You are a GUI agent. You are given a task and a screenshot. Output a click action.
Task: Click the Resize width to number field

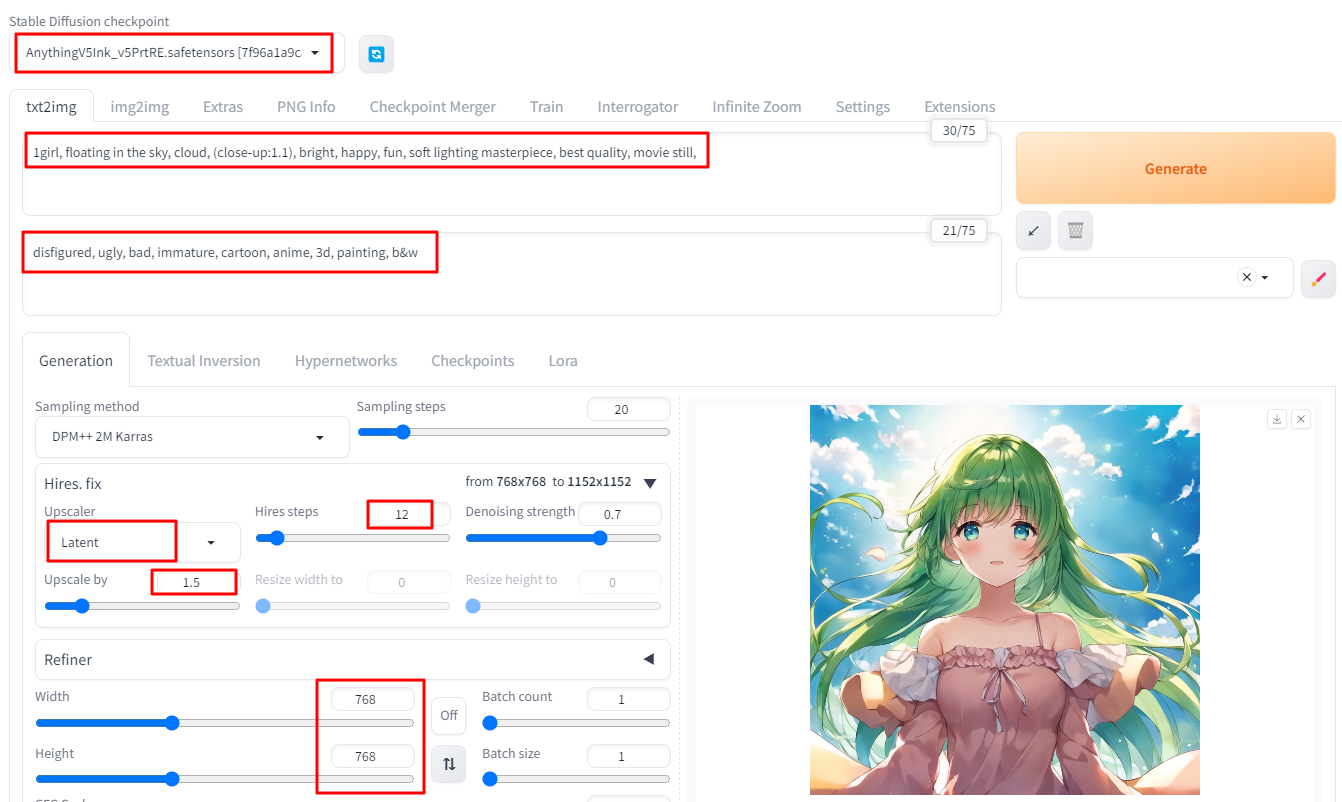point(408,582)
